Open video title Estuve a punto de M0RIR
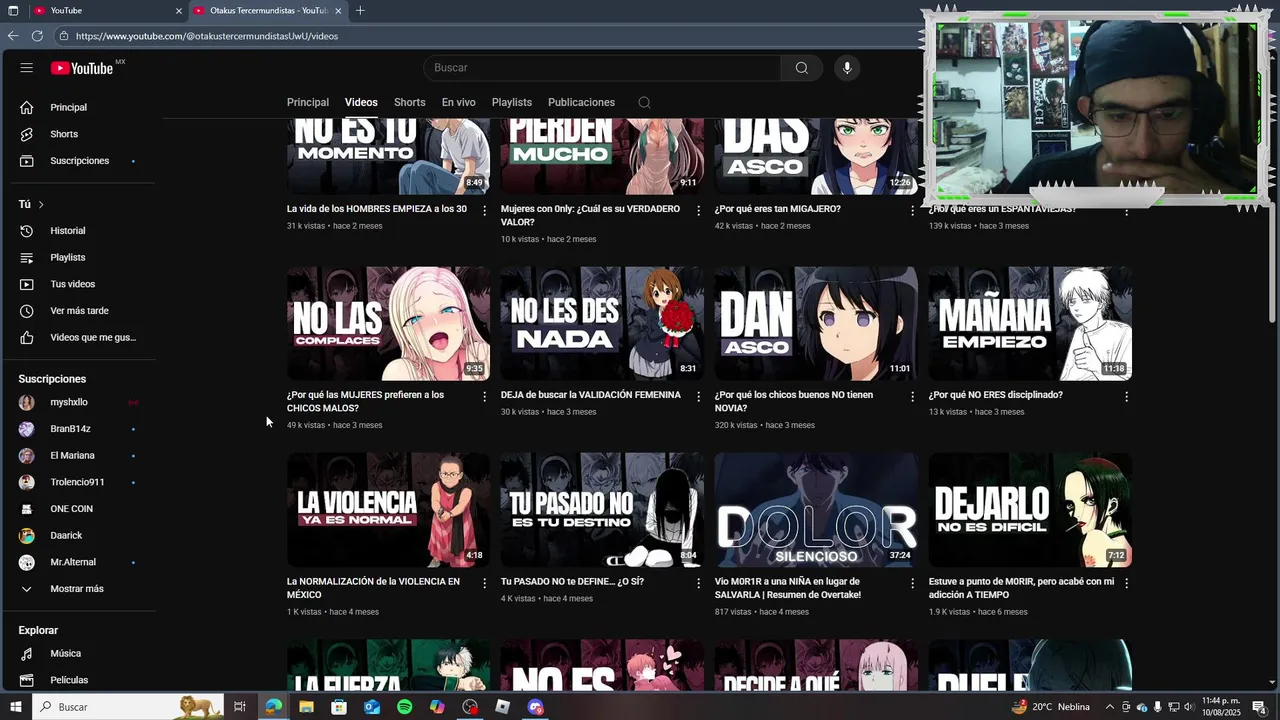Viewport: 1280px width, 720px height. pos(1021,588)
